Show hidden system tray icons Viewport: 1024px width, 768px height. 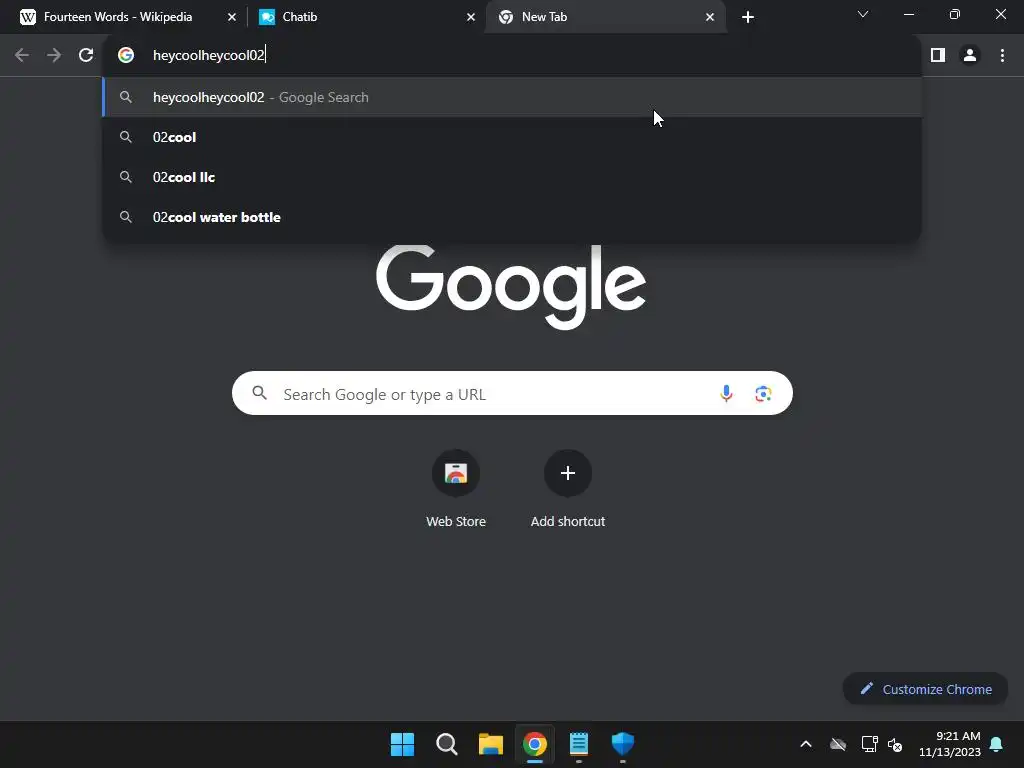tap(806, 744)
